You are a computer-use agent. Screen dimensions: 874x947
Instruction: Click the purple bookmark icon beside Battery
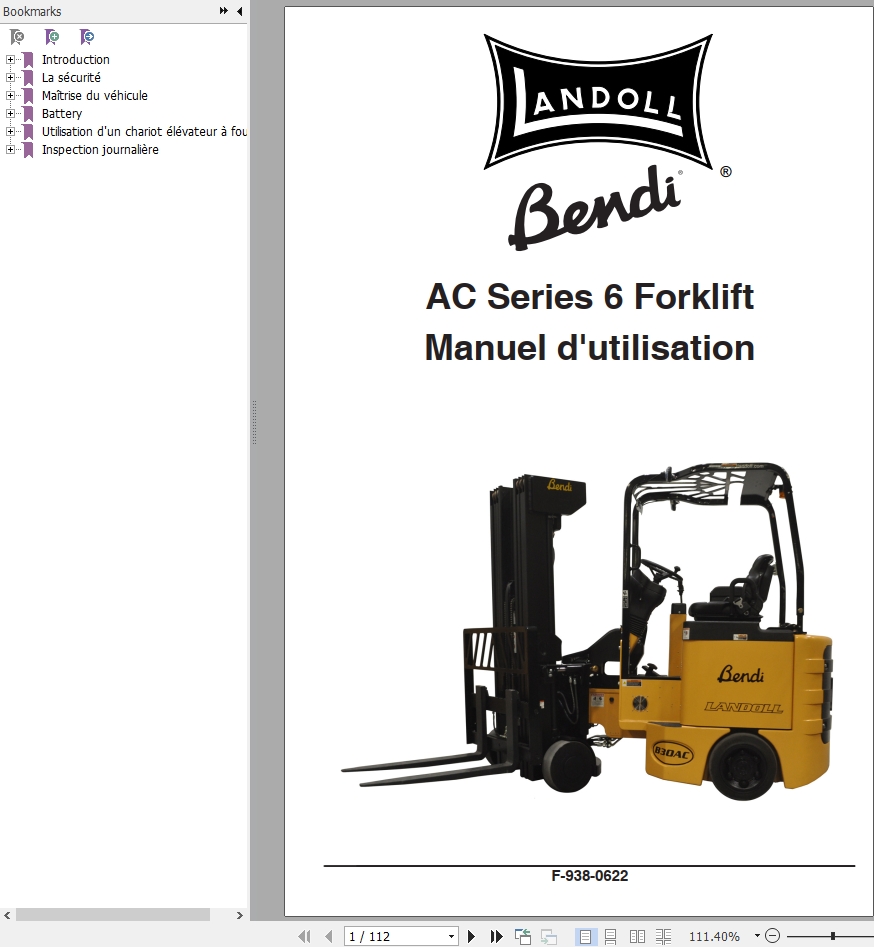[28, 114]
